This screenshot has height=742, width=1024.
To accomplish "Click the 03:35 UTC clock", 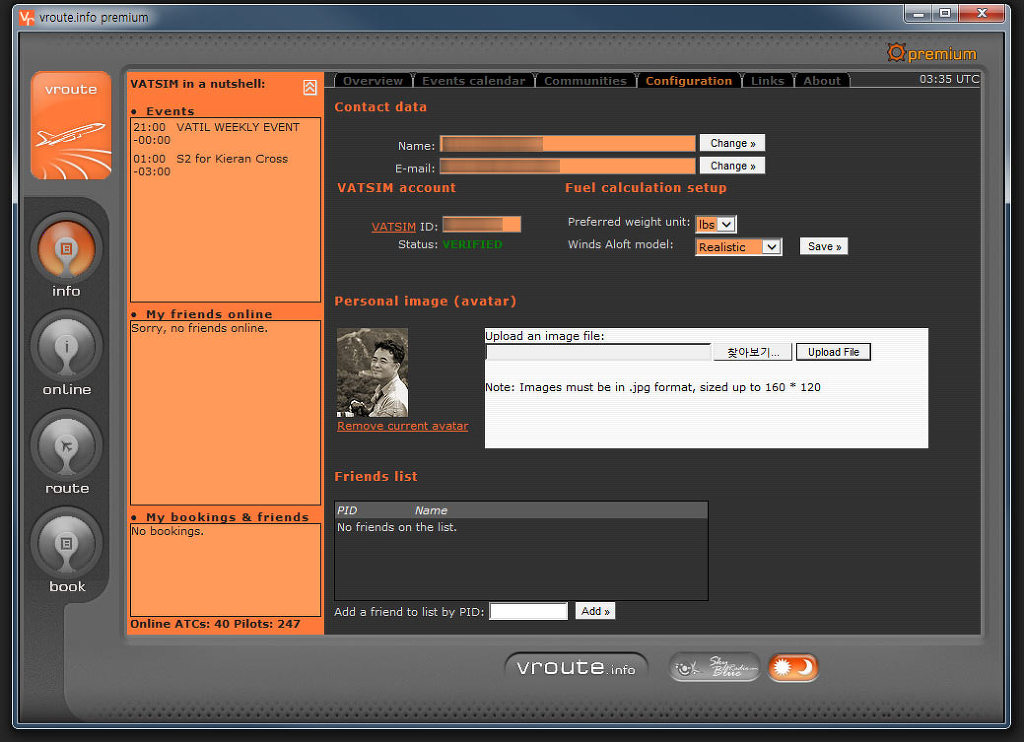I will pos(949,79).
